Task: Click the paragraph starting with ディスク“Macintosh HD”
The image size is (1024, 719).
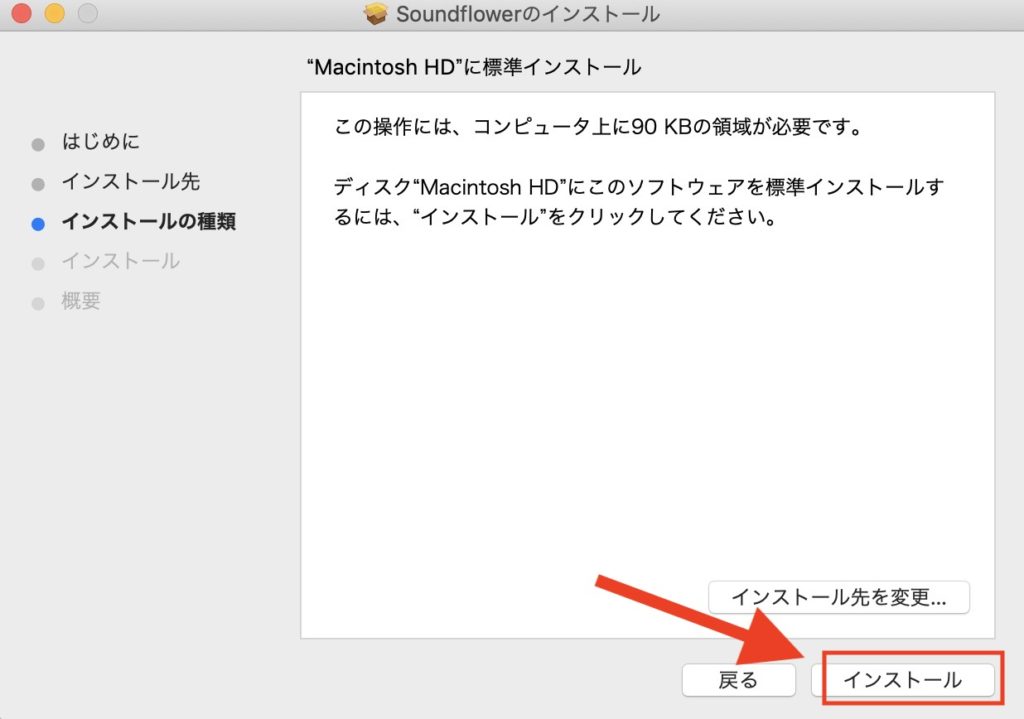Action: click(640, 202)
